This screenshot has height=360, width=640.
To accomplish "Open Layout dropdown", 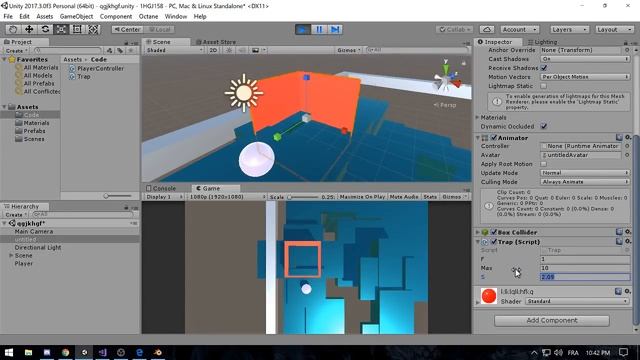I will click(x=613, y=29).
